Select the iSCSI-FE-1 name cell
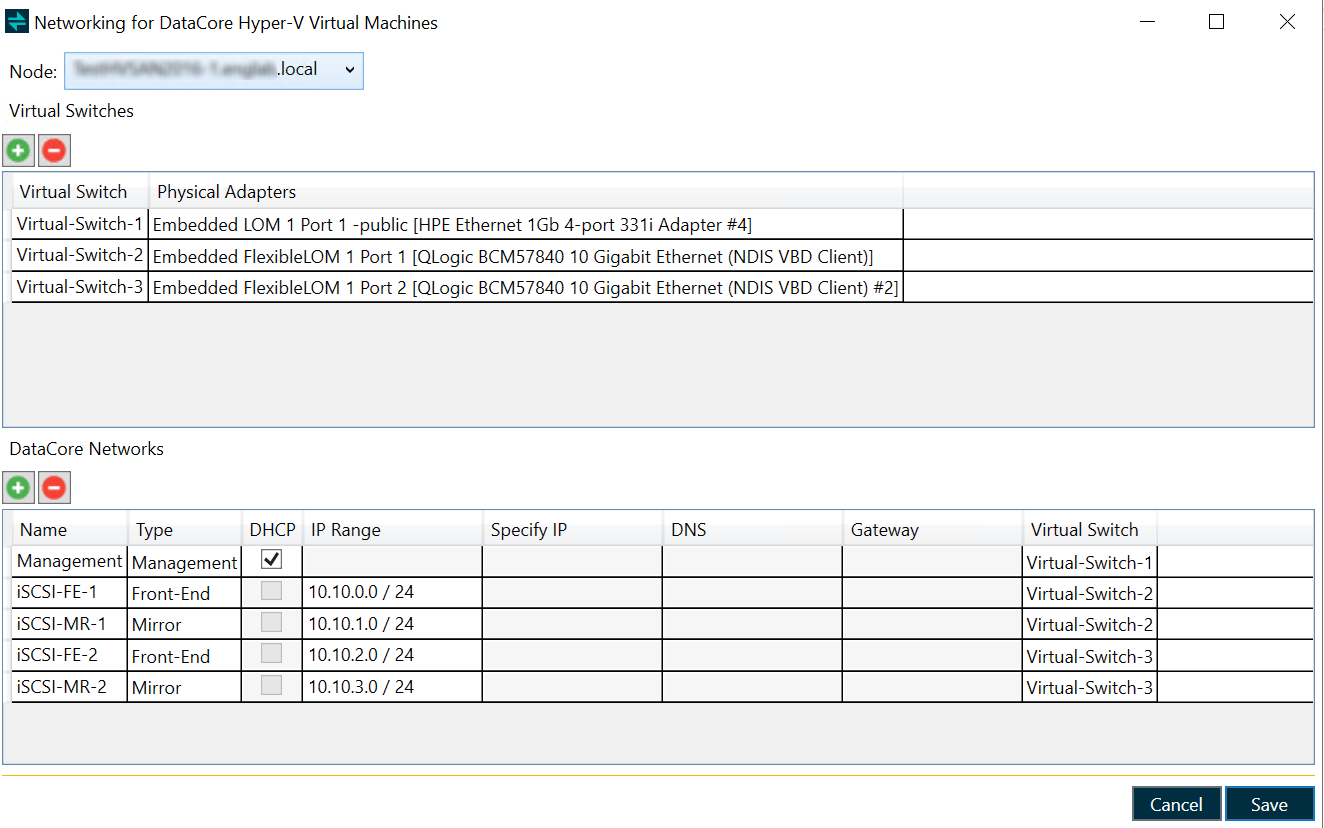The height and width of the screenshot is (828, 1324). 70,592
